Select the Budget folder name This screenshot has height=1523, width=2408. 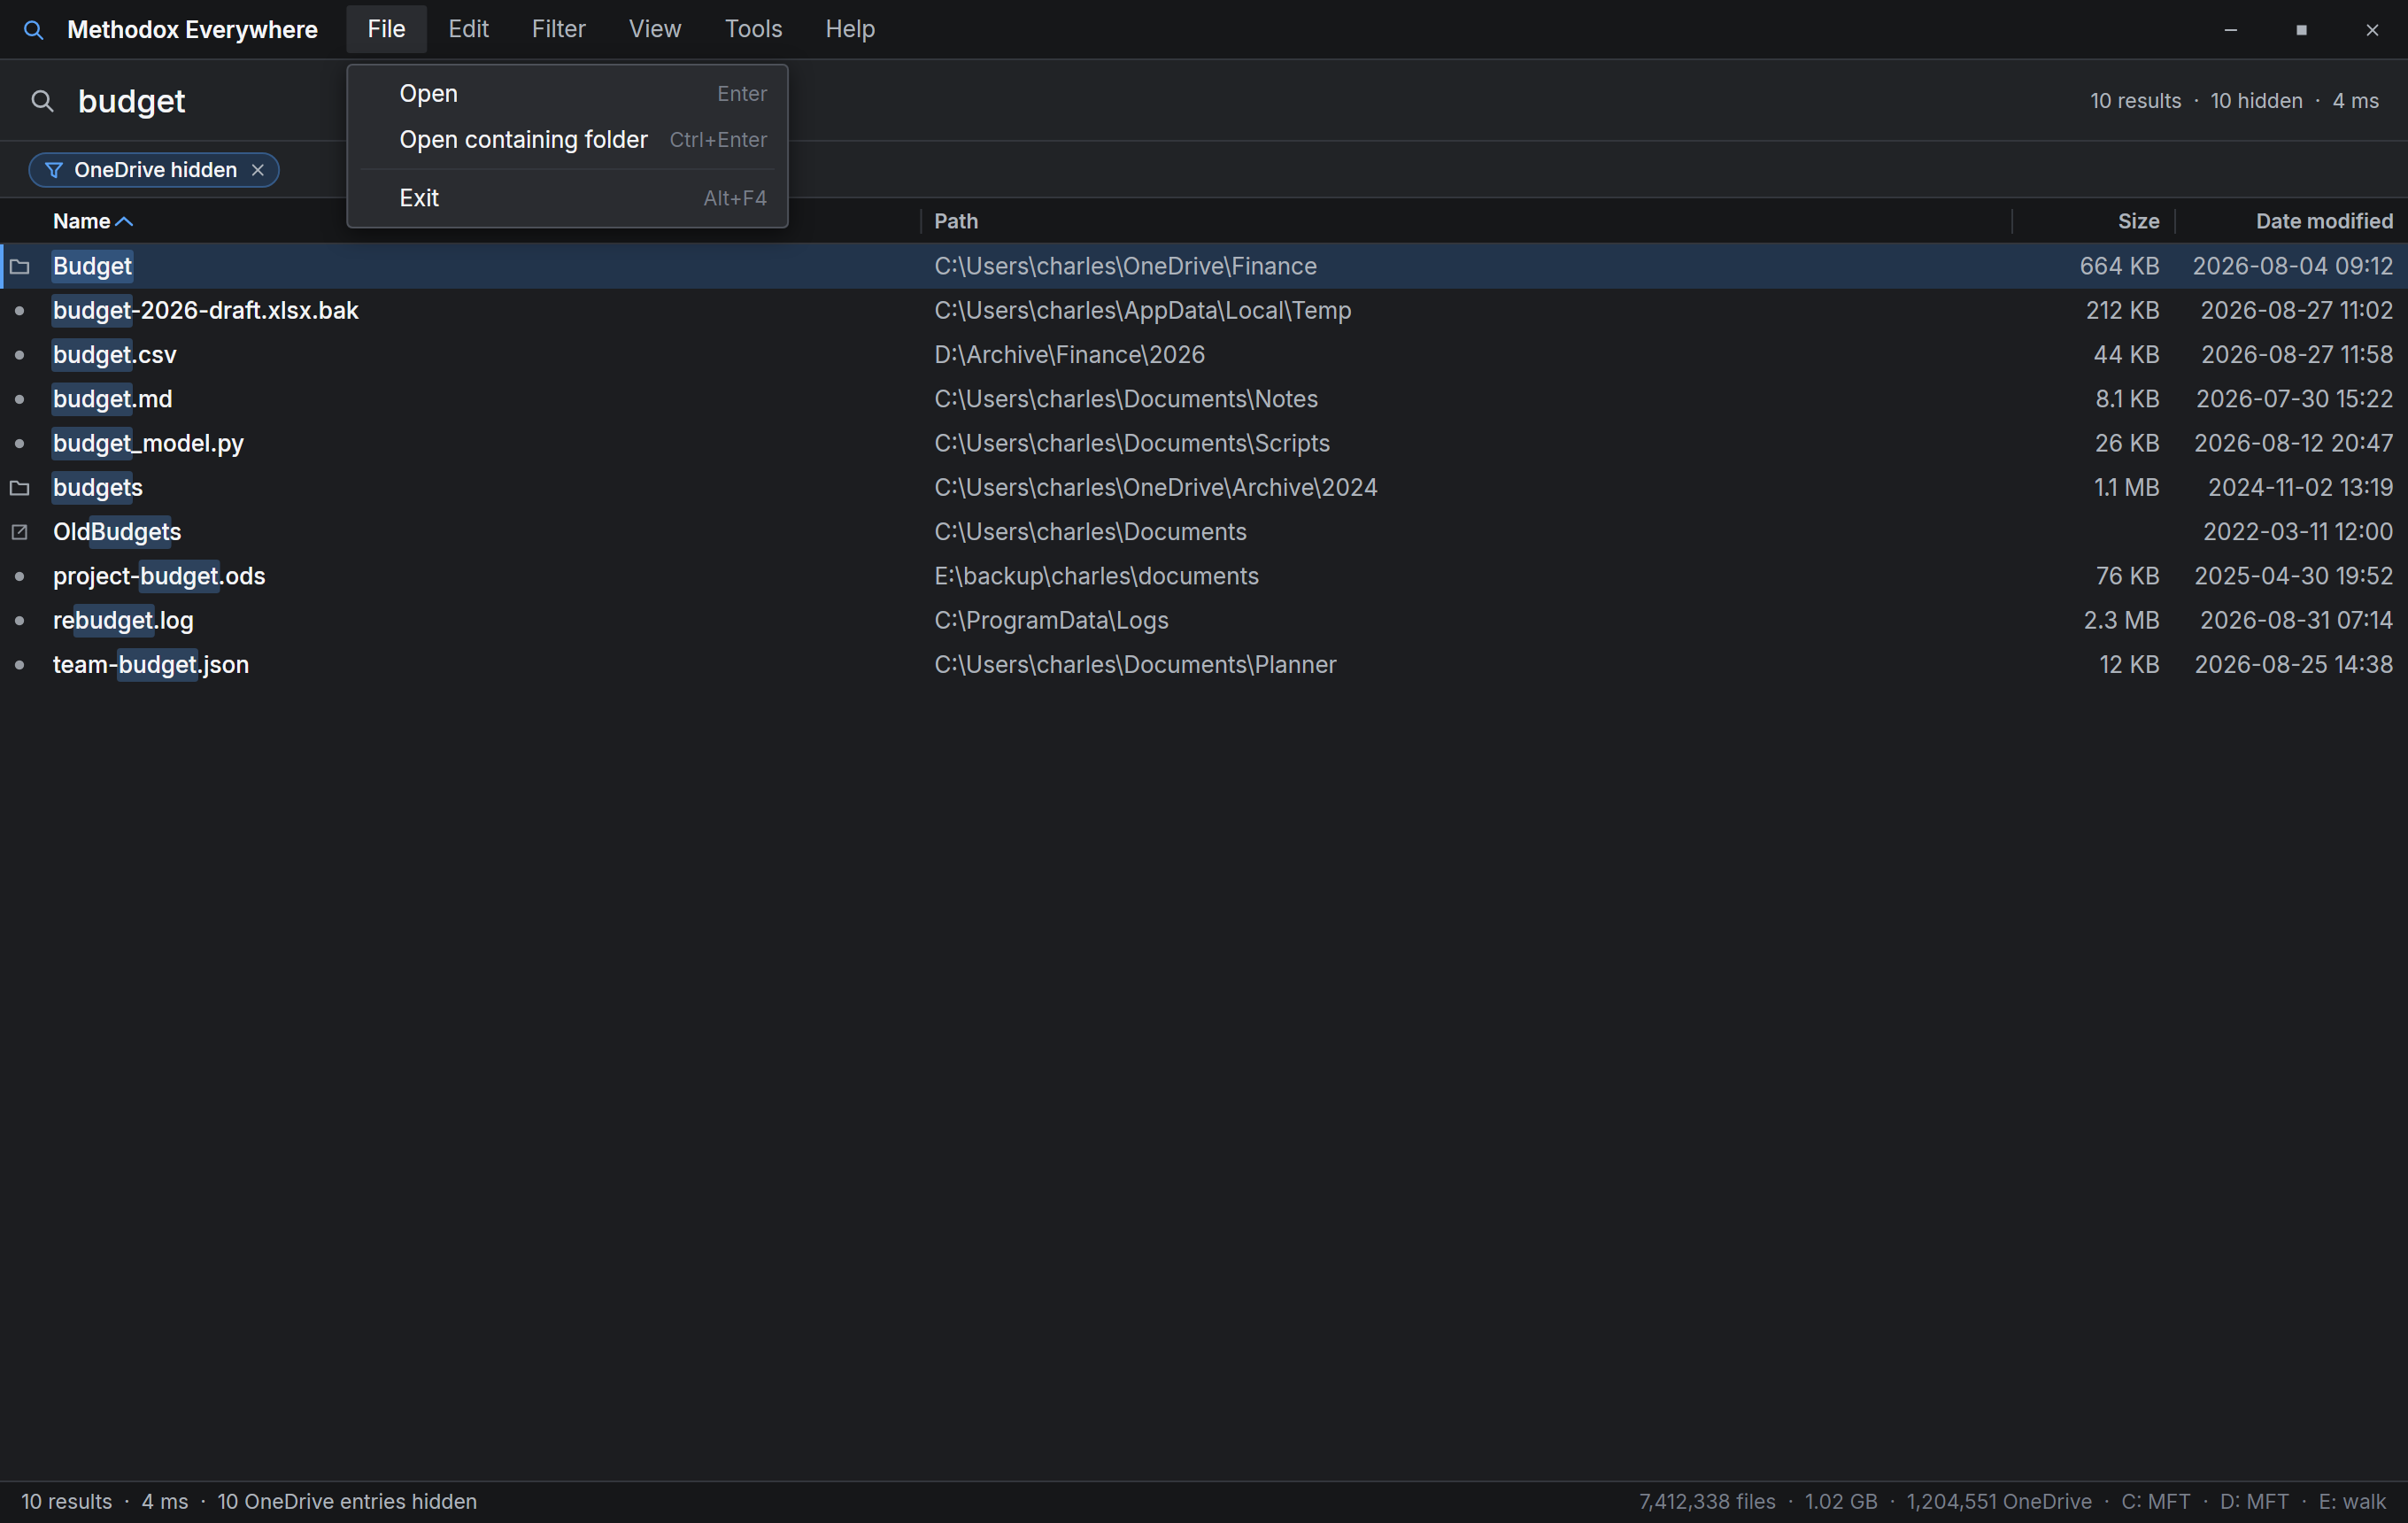pos(92,266)
